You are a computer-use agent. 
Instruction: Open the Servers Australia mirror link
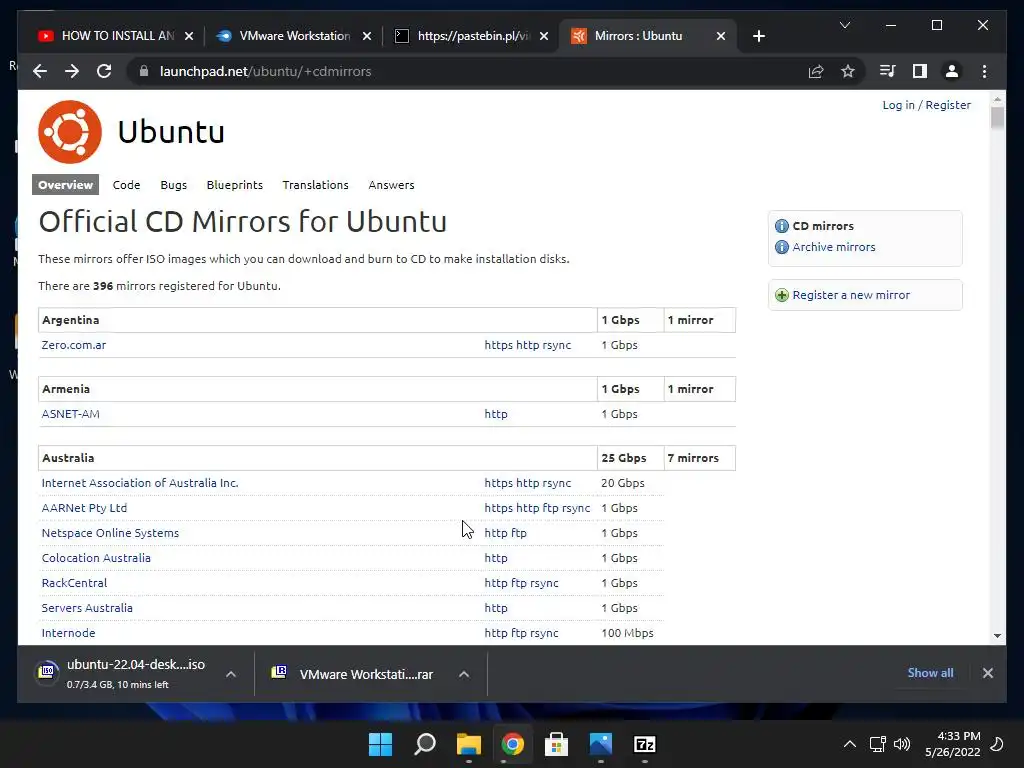(x=87, y=608)
